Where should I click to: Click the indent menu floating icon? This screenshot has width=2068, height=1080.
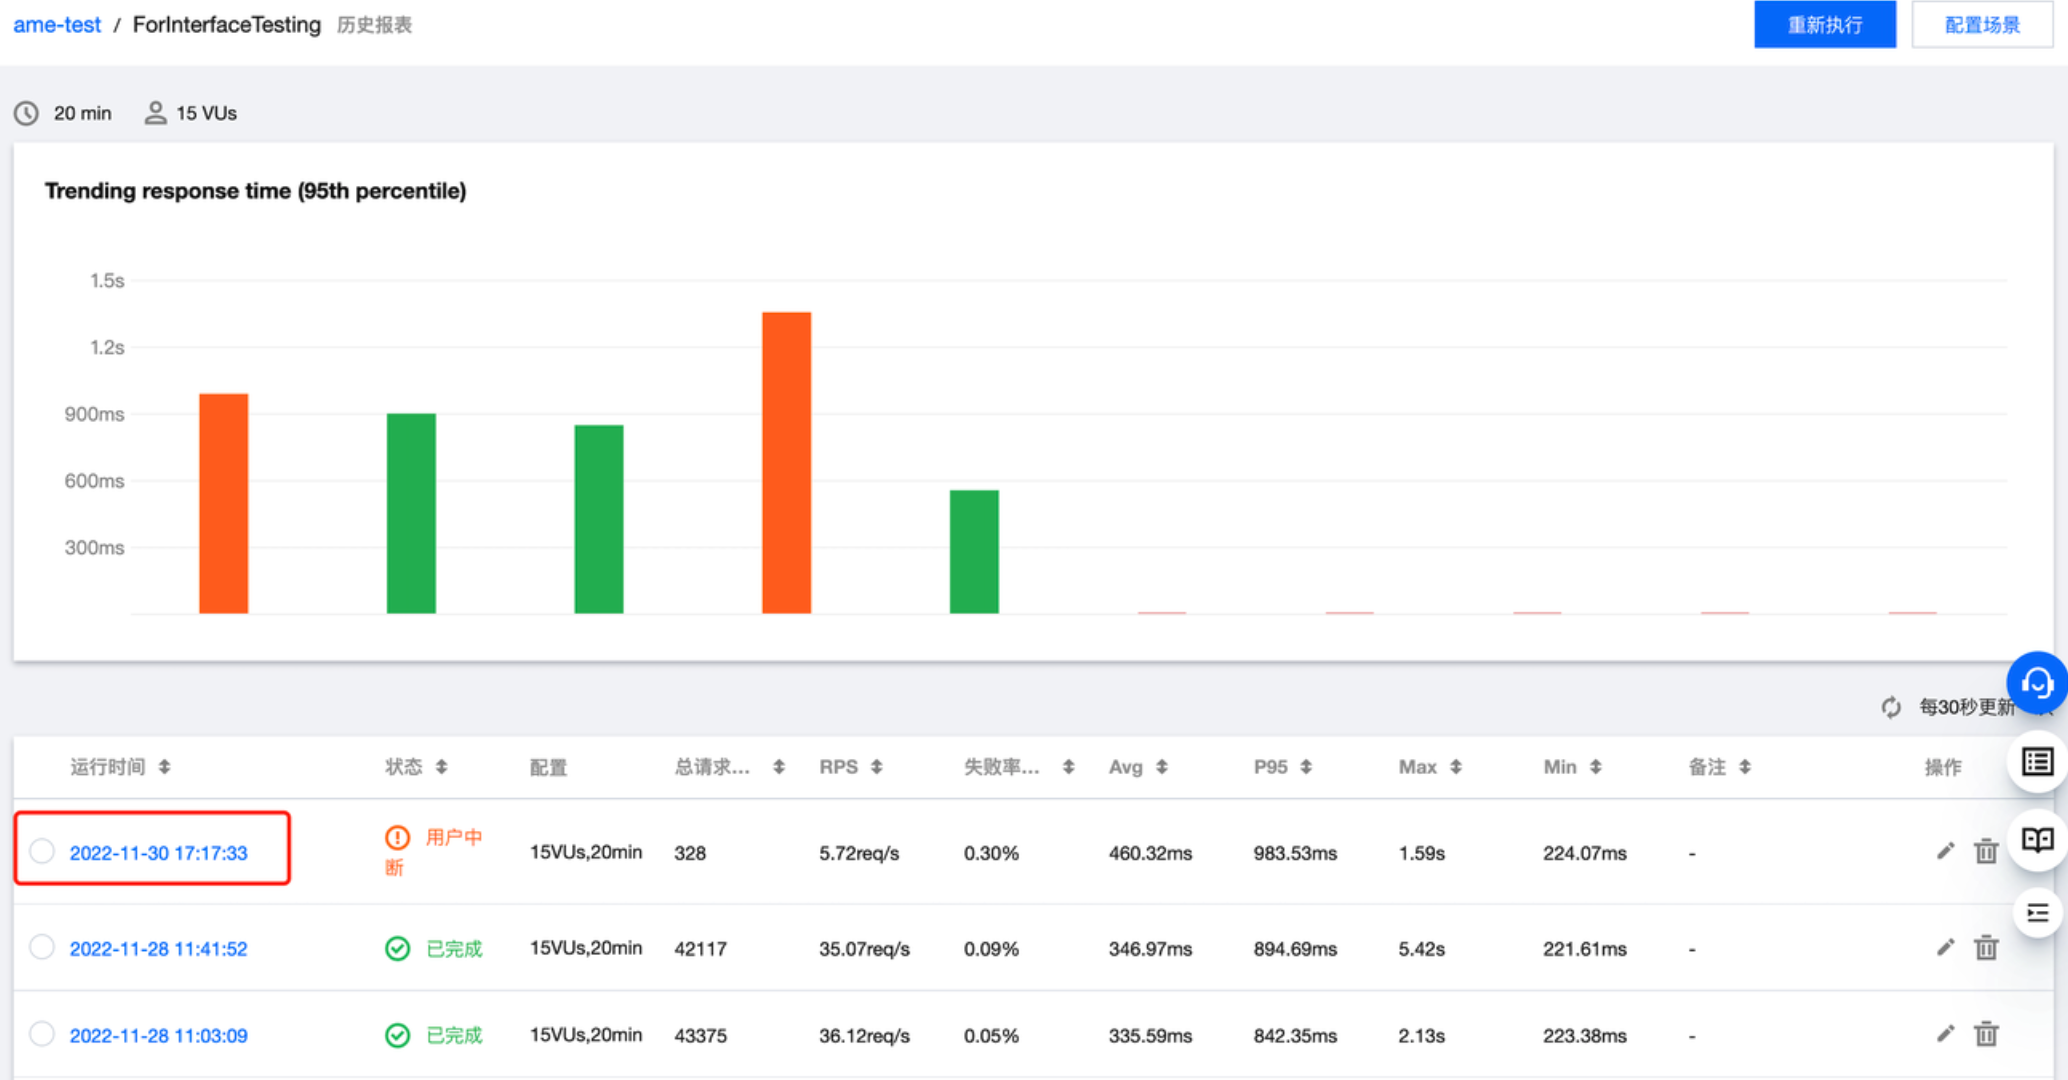coord(2037,913)
